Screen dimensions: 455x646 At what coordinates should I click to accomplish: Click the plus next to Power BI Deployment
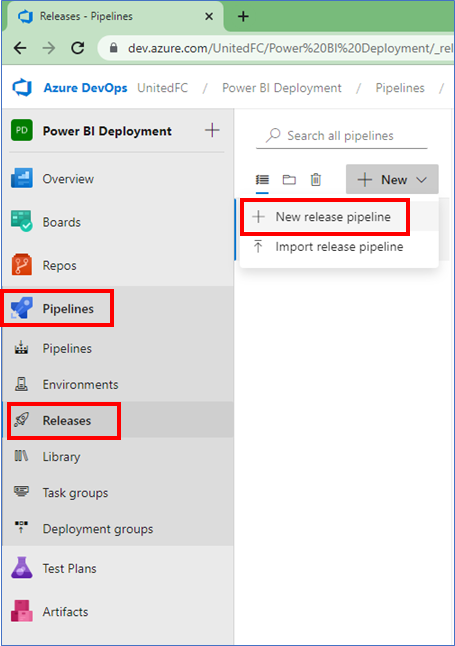click(x=212, y=130)
